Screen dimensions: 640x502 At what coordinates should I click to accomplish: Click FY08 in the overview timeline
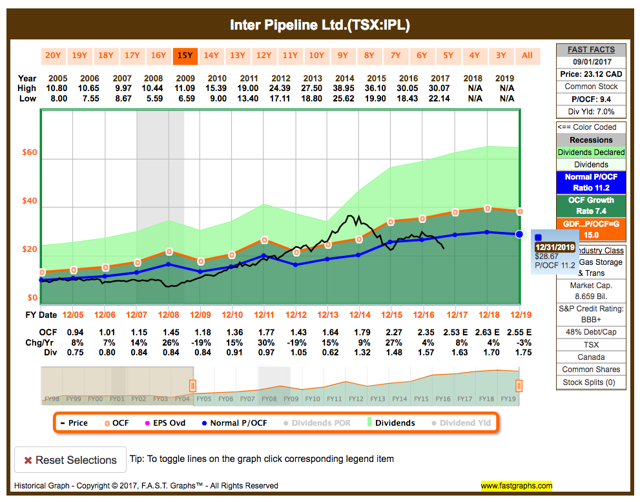[269, 399]
